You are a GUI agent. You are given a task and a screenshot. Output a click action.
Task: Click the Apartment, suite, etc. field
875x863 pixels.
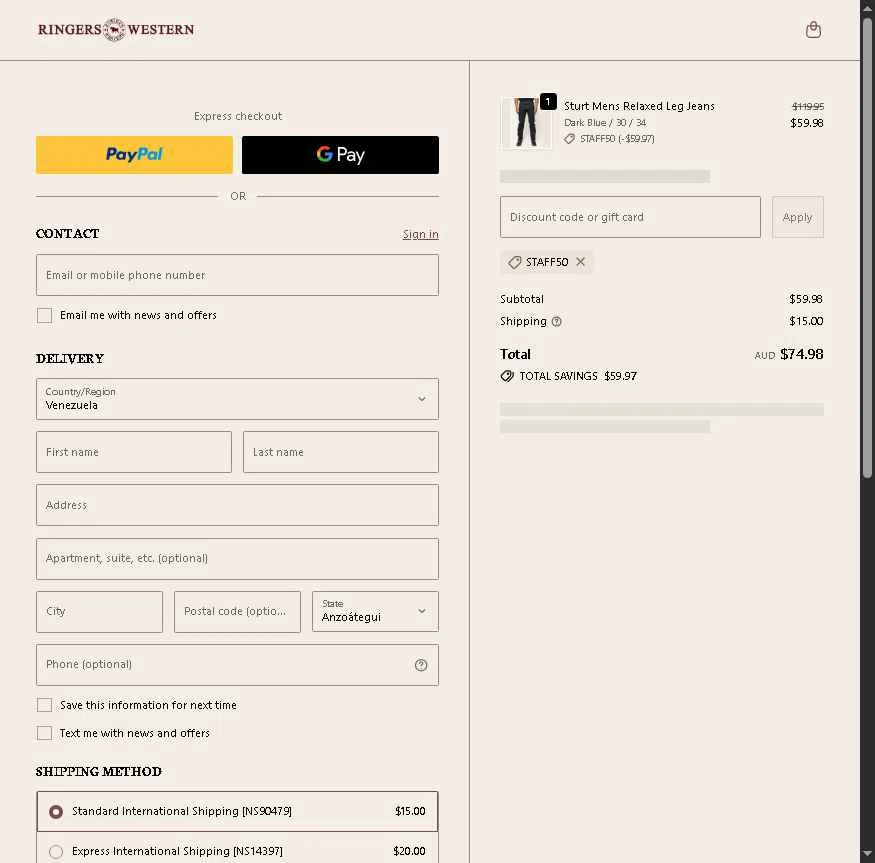coord(237,559)
